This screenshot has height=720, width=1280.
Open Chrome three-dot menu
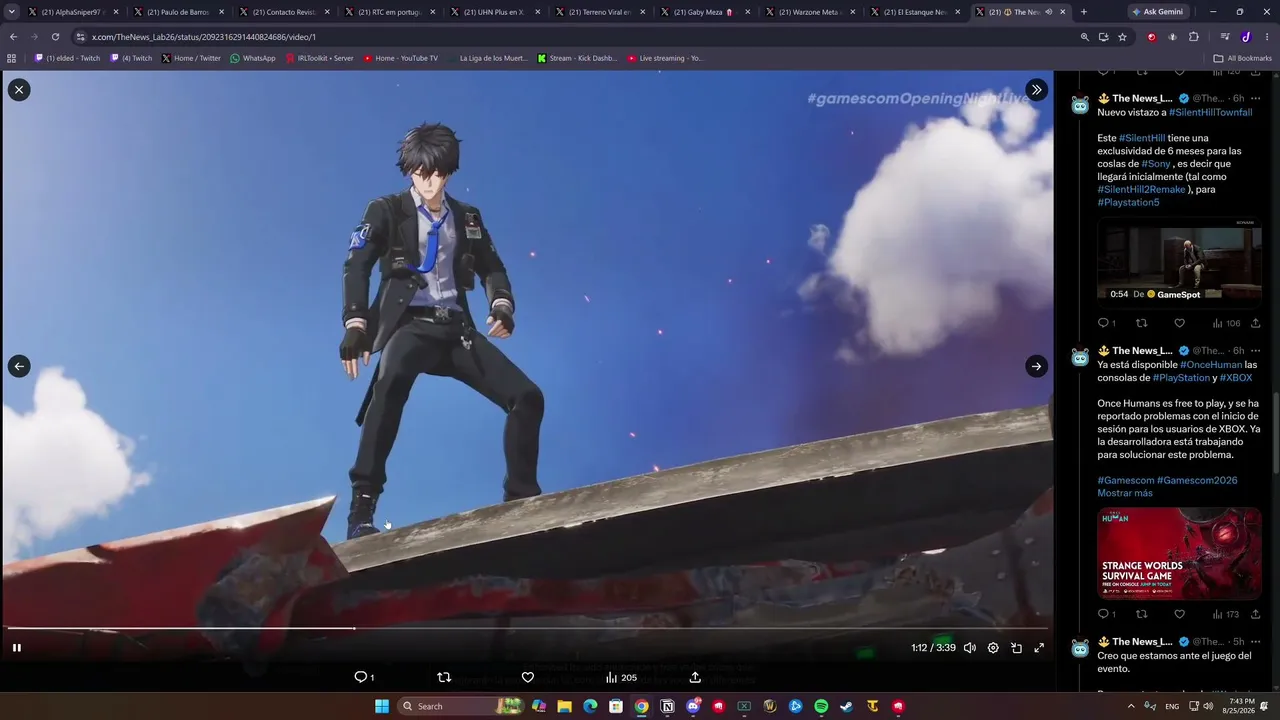pos(1267,37)
